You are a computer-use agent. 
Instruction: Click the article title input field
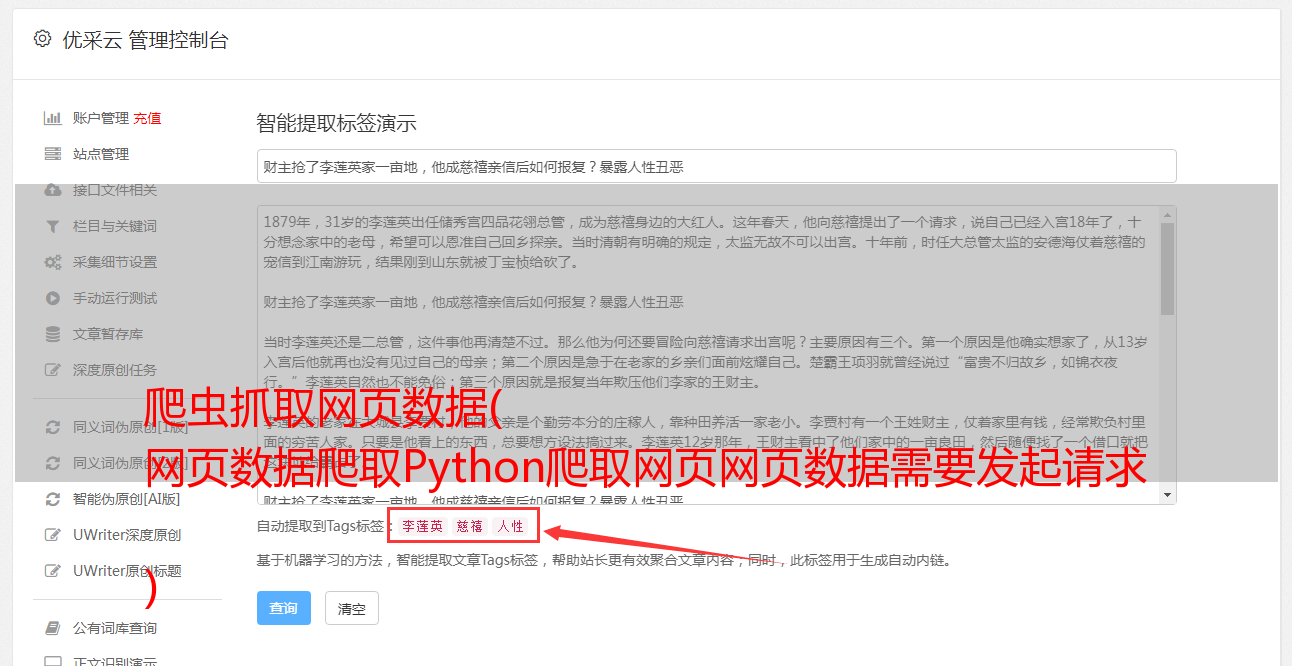tap(716, 166)
